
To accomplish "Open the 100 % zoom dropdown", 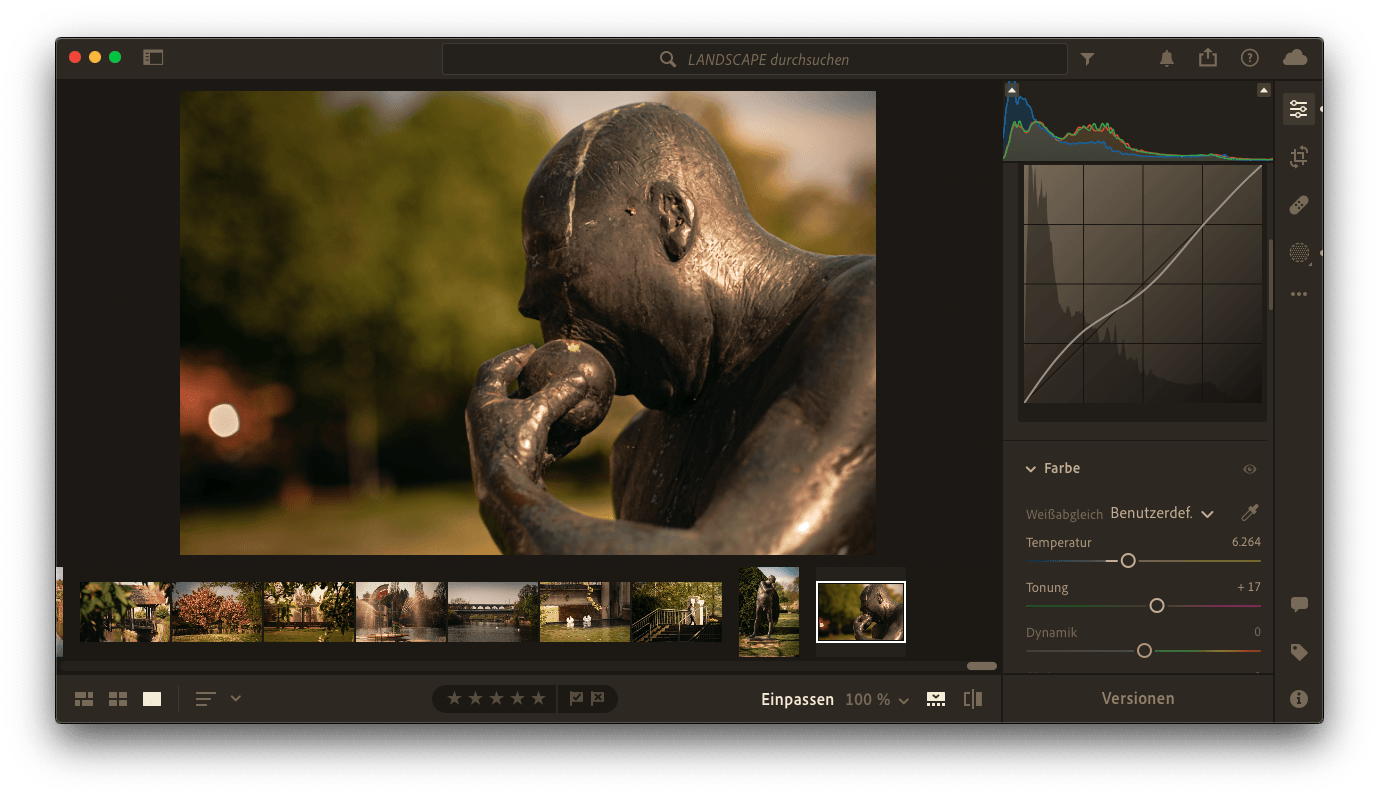I will (x=877, y=700).
